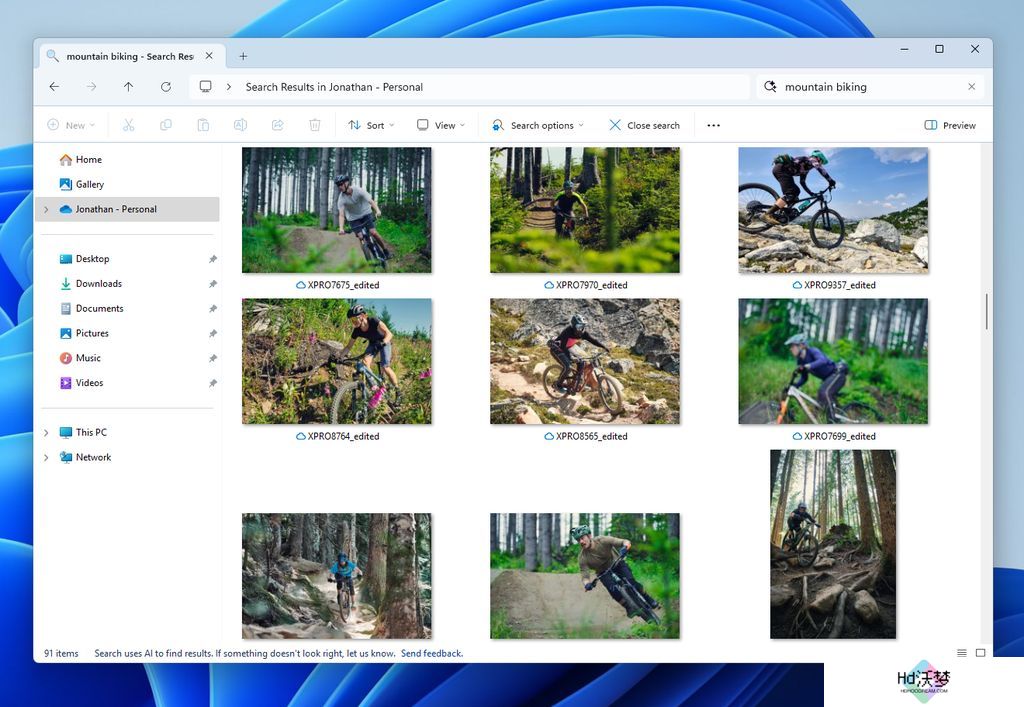This screenshot has height=707, width=1024.
Task: Select Network in sidebar
Action: (x=93, y=457)
